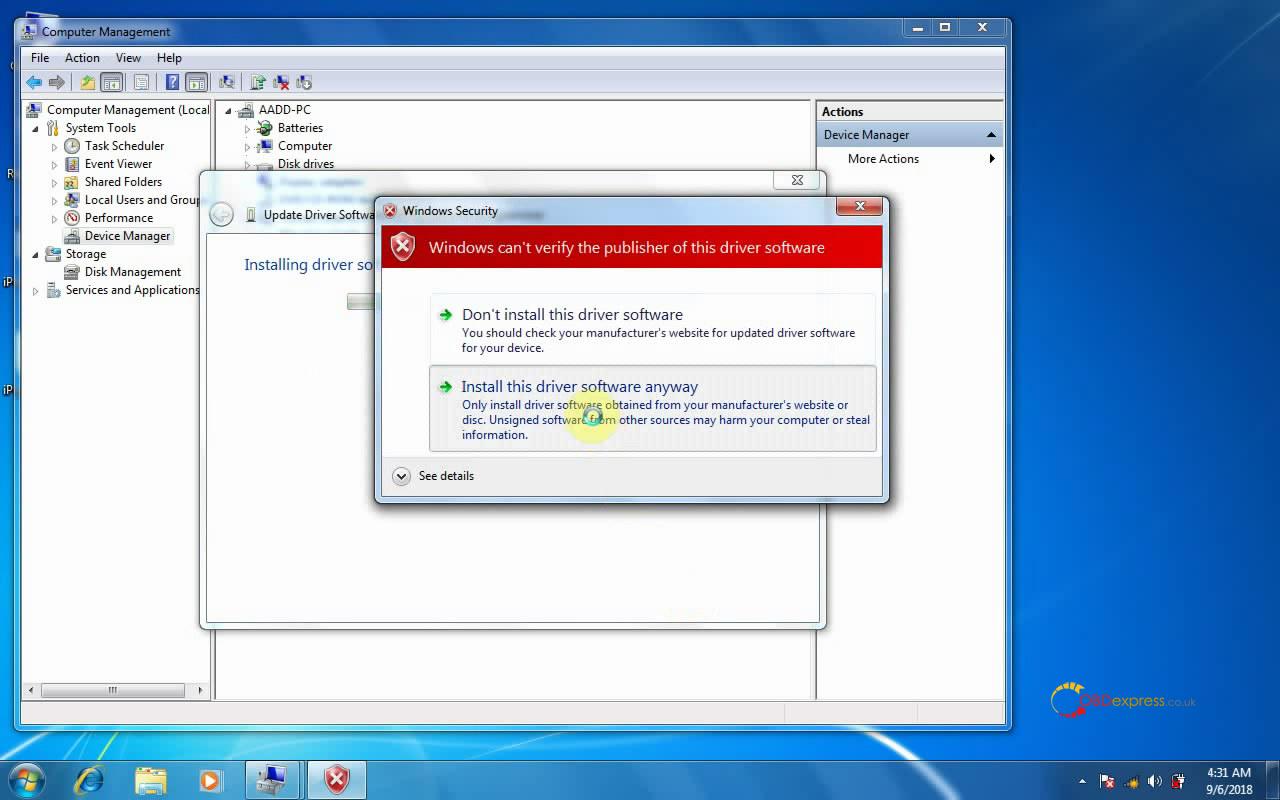Expand the Shared Folders node arrow

pos(55,182)
